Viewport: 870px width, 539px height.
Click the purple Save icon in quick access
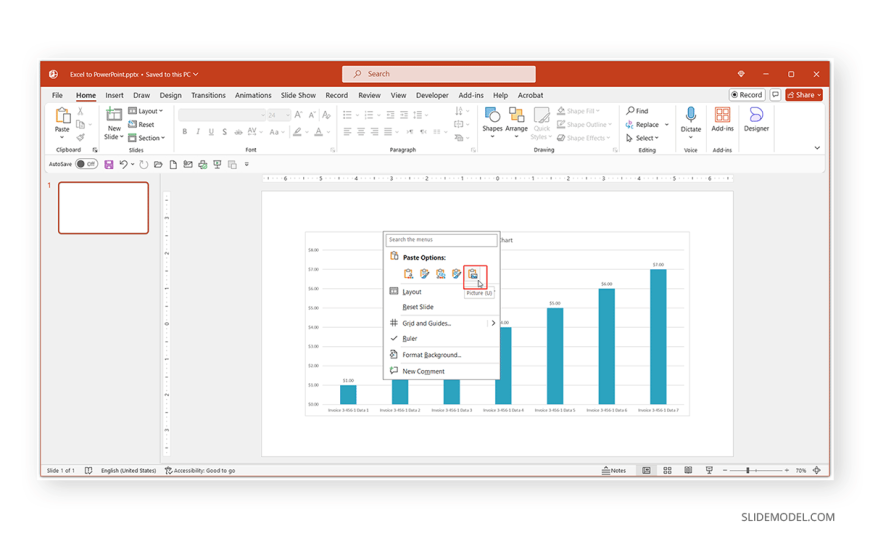(109, 164)
